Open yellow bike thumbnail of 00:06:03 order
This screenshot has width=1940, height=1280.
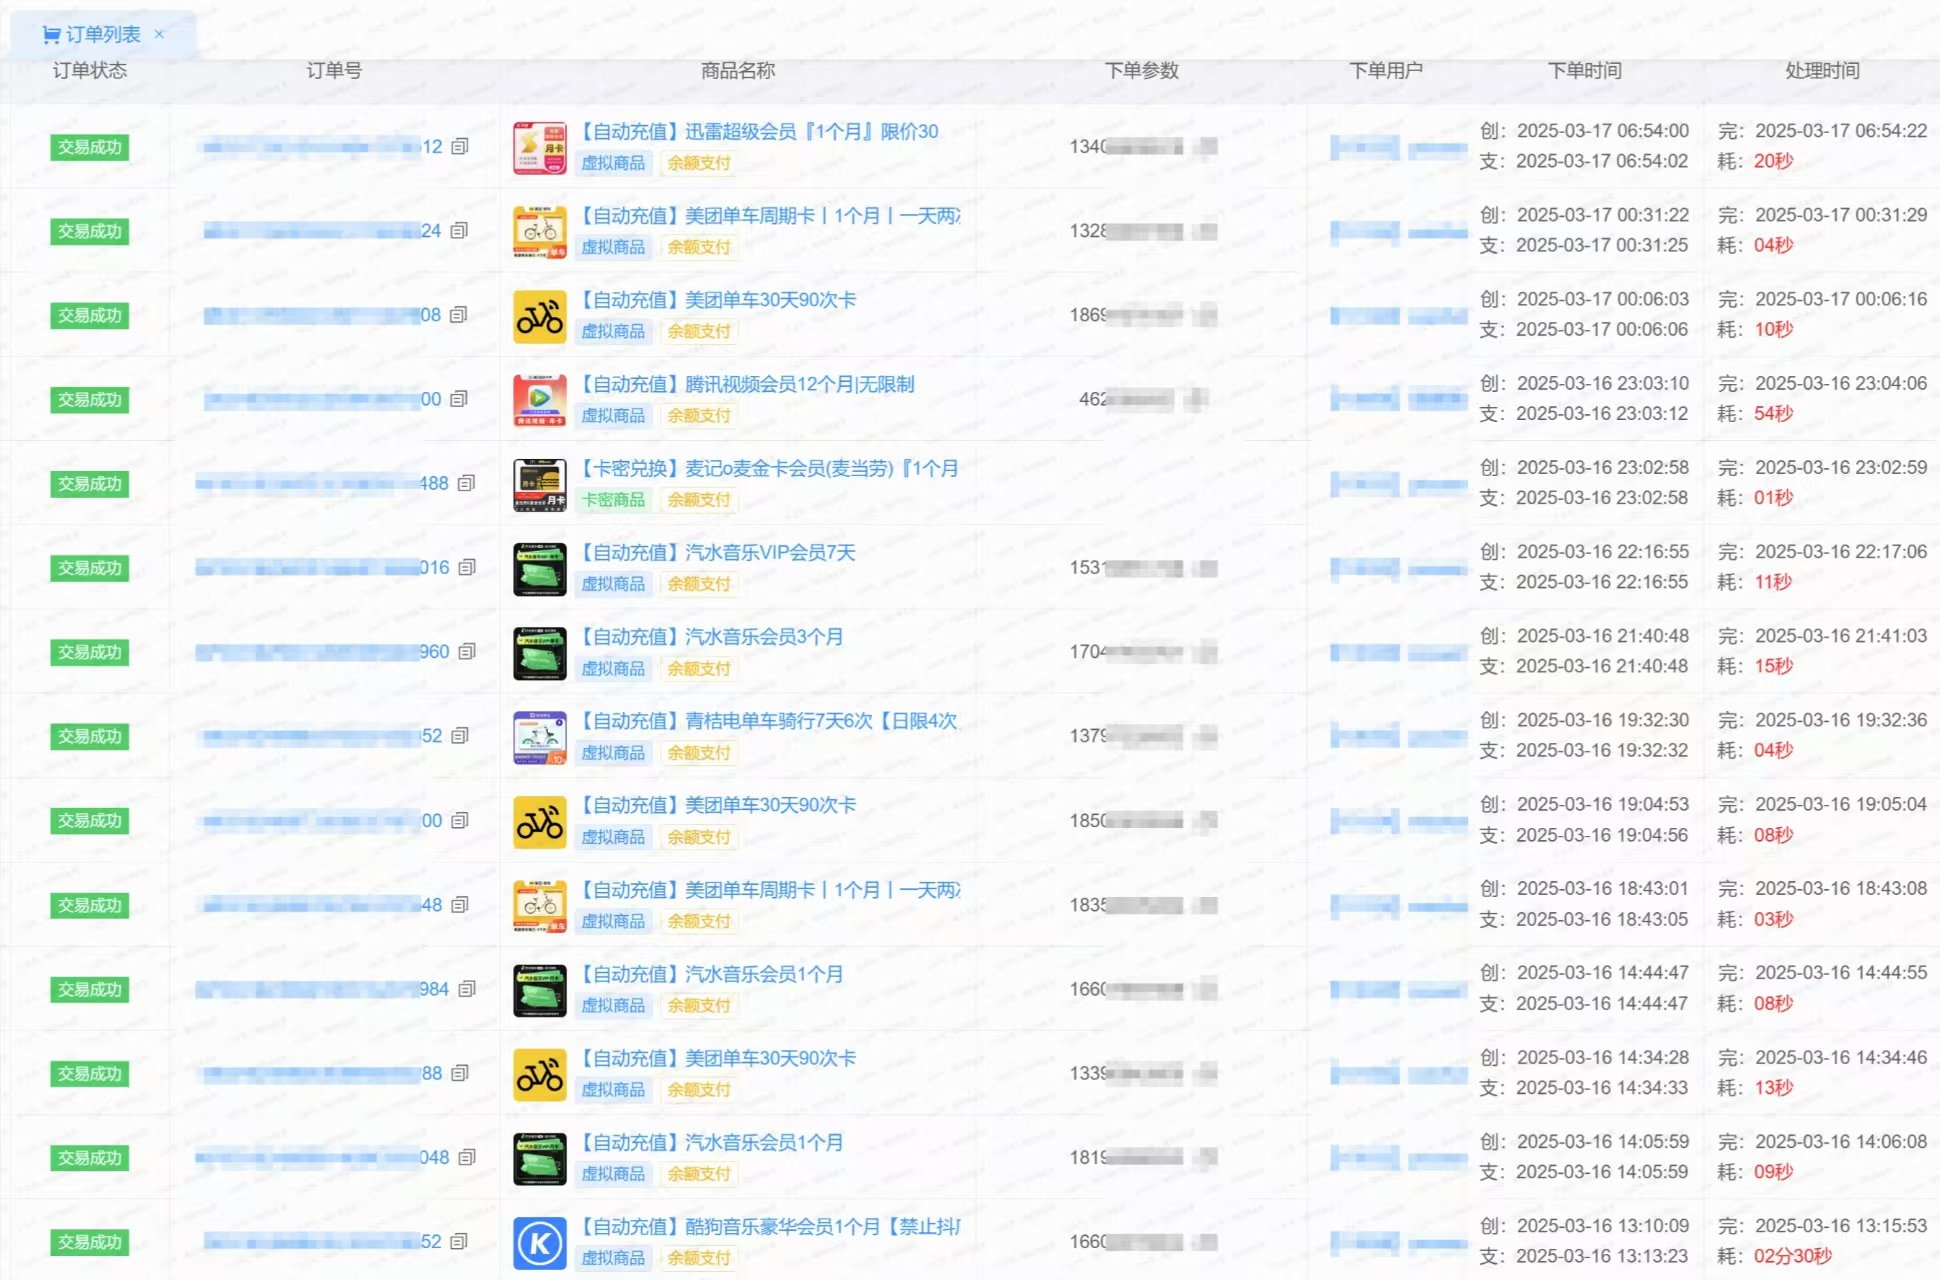tap(540, 316)
